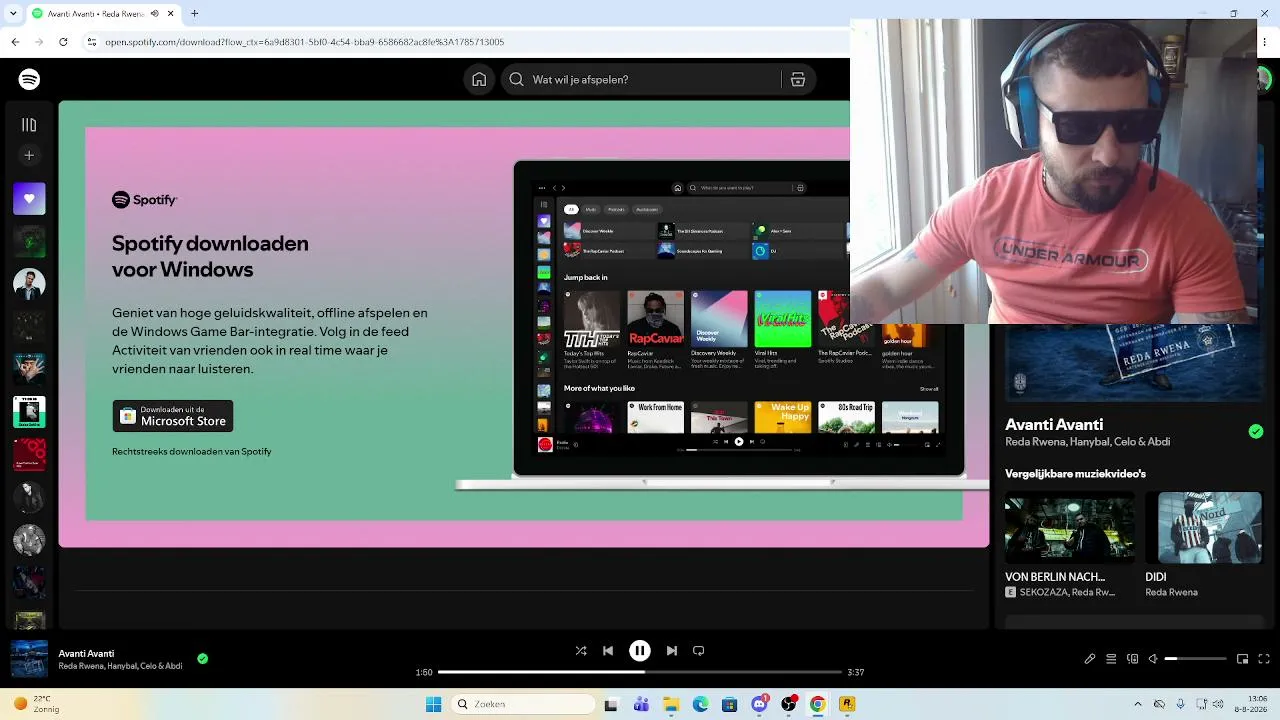1280x720 pixels.
Task: Open the weather widget showing 22°C Zonnig
Action: 38,705
